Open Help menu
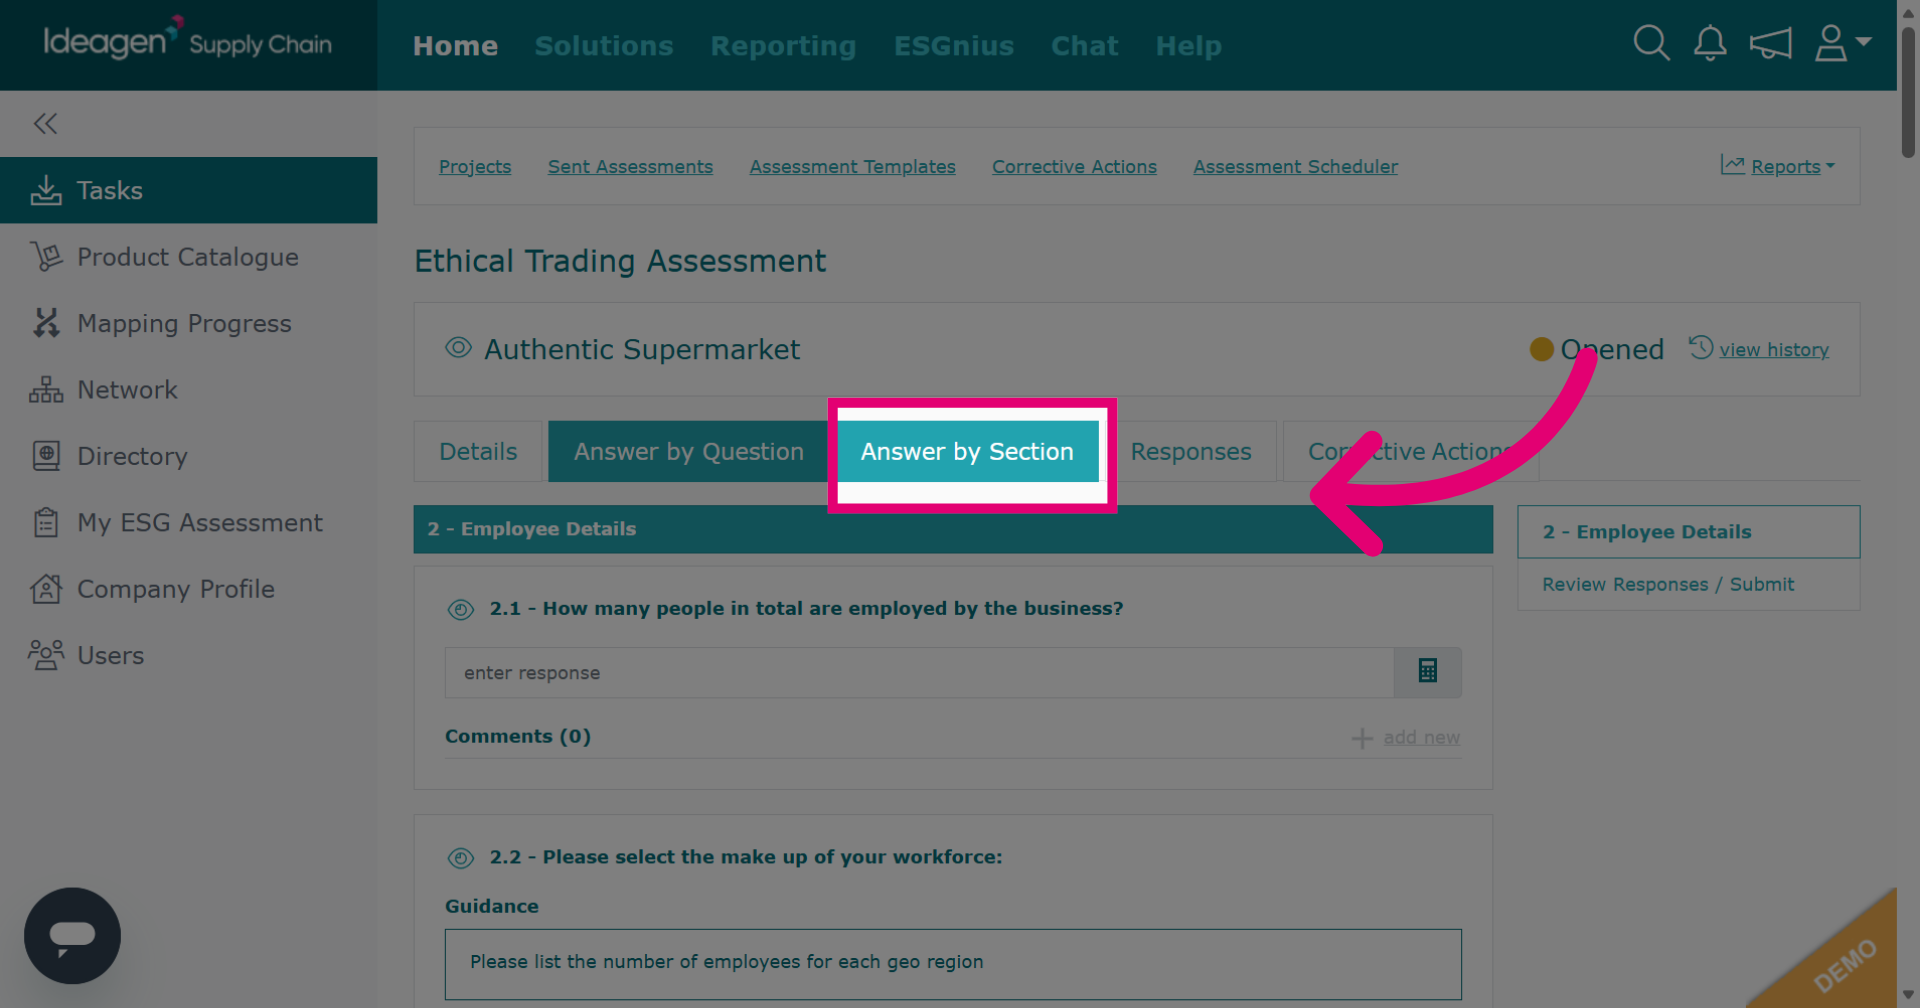 point(1188,46)
